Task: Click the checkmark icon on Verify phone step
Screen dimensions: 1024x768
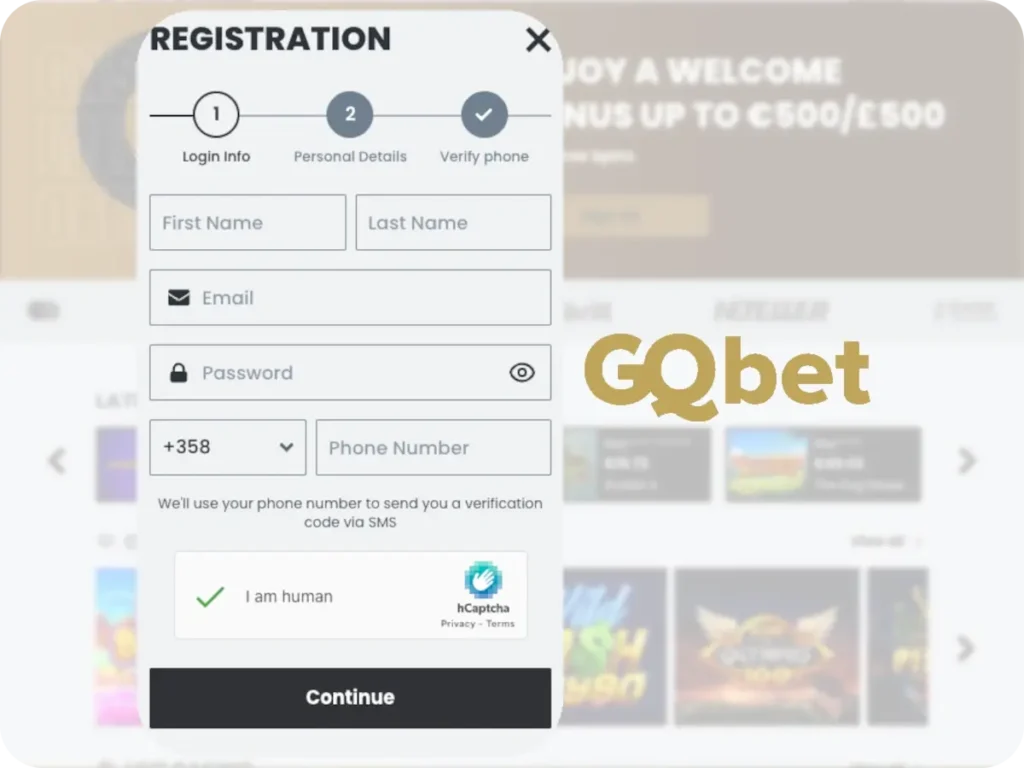Action: tap(484, 114)
